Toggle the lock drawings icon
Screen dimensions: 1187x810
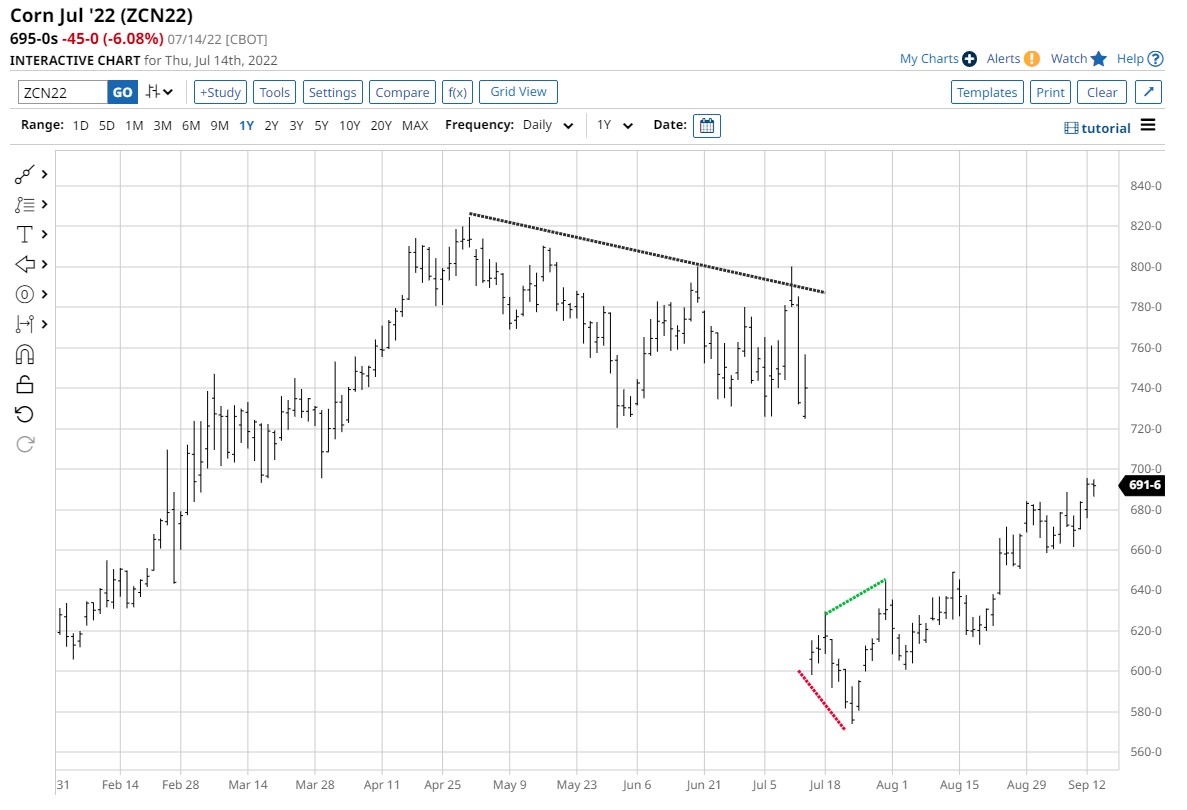pos(24,385)
